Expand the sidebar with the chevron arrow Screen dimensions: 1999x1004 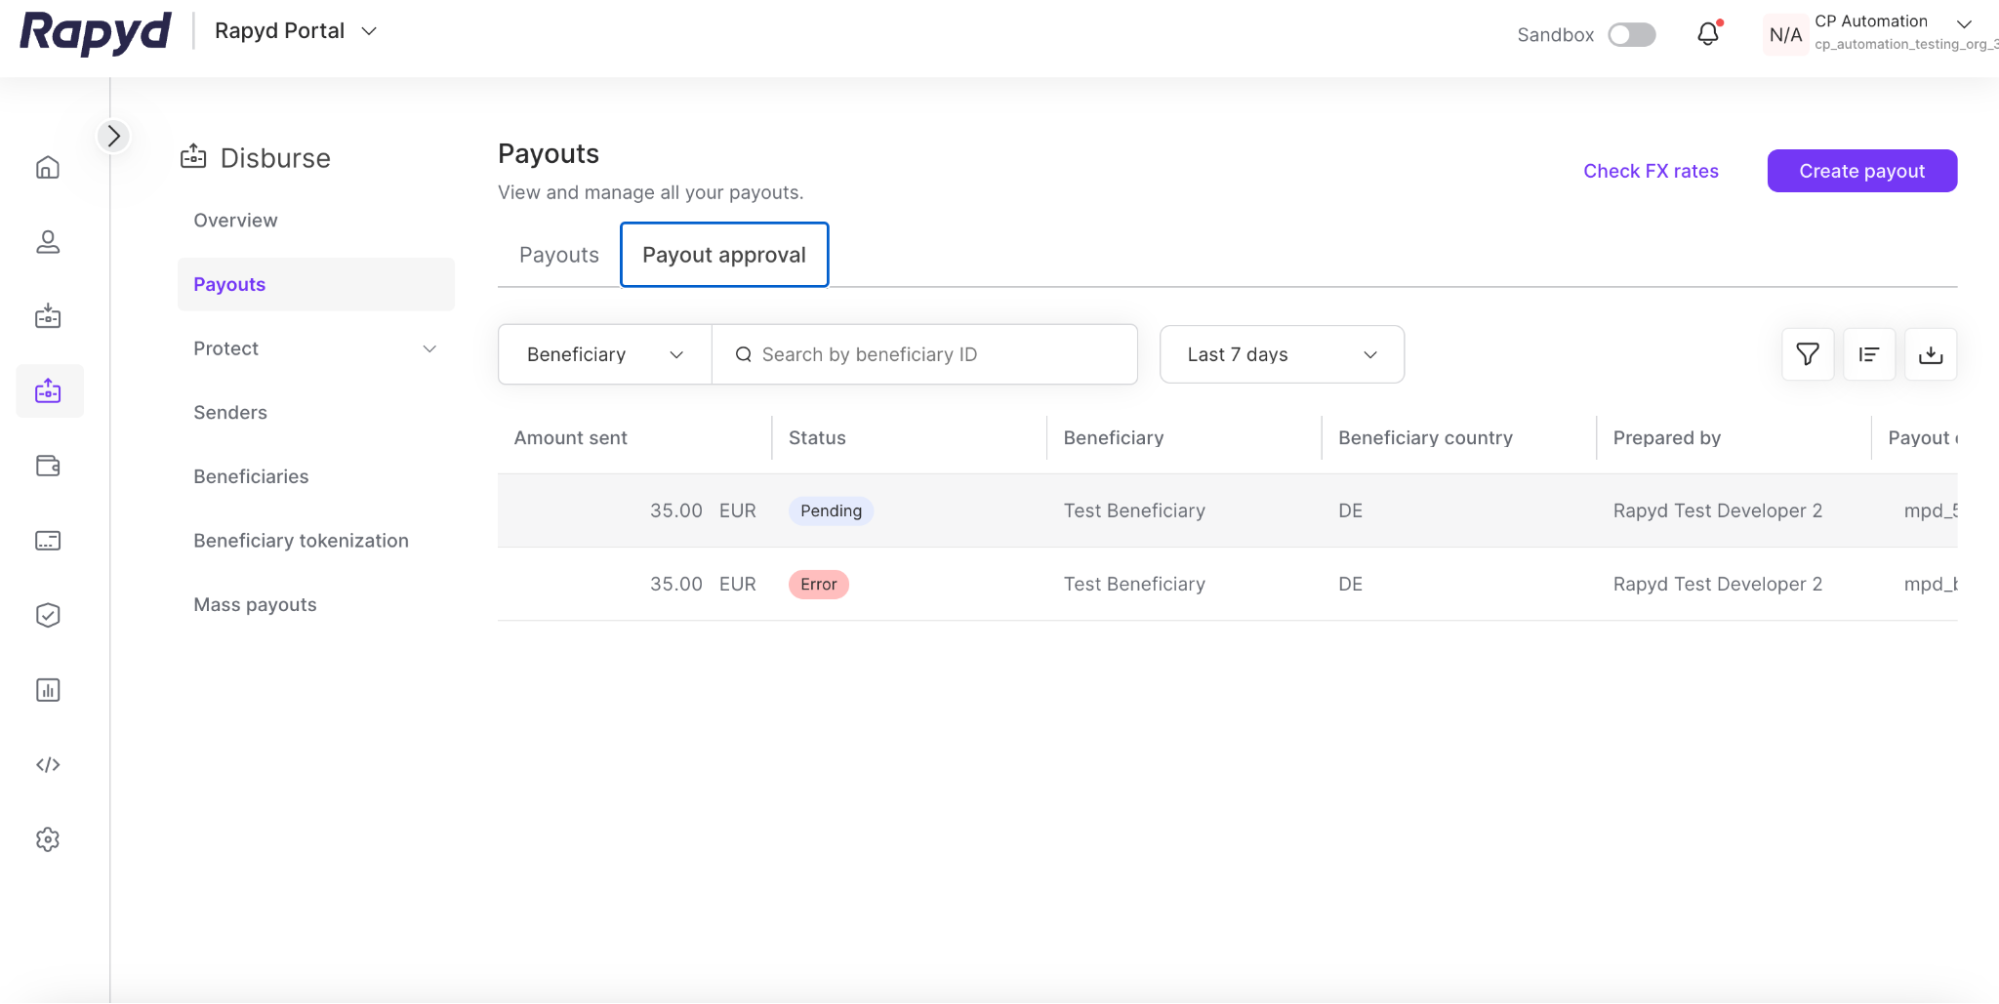(x=113, y=135)
